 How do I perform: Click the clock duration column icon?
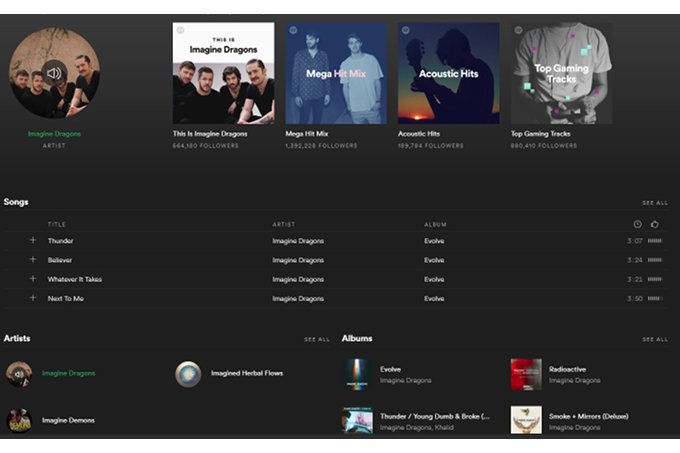coord(637,224)
